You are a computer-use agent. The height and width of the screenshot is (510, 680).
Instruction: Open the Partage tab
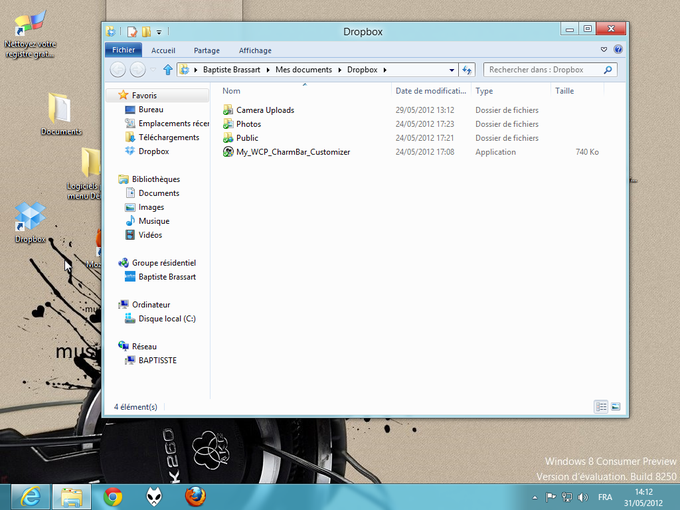[x=206, y=50]
